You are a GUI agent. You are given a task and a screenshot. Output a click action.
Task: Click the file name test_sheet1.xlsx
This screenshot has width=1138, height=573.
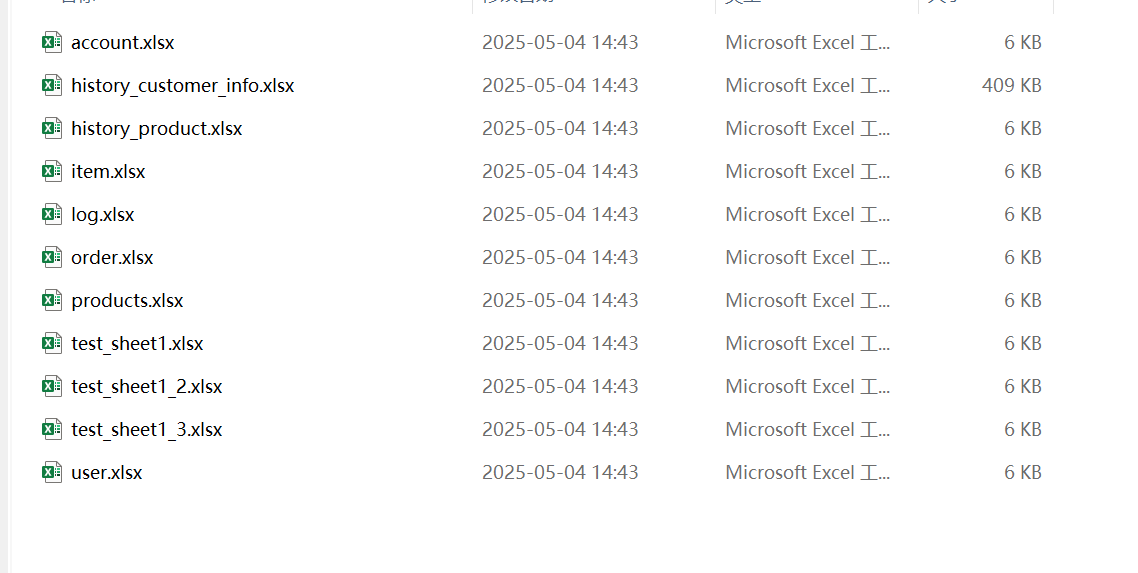click(x=137, y=344)
